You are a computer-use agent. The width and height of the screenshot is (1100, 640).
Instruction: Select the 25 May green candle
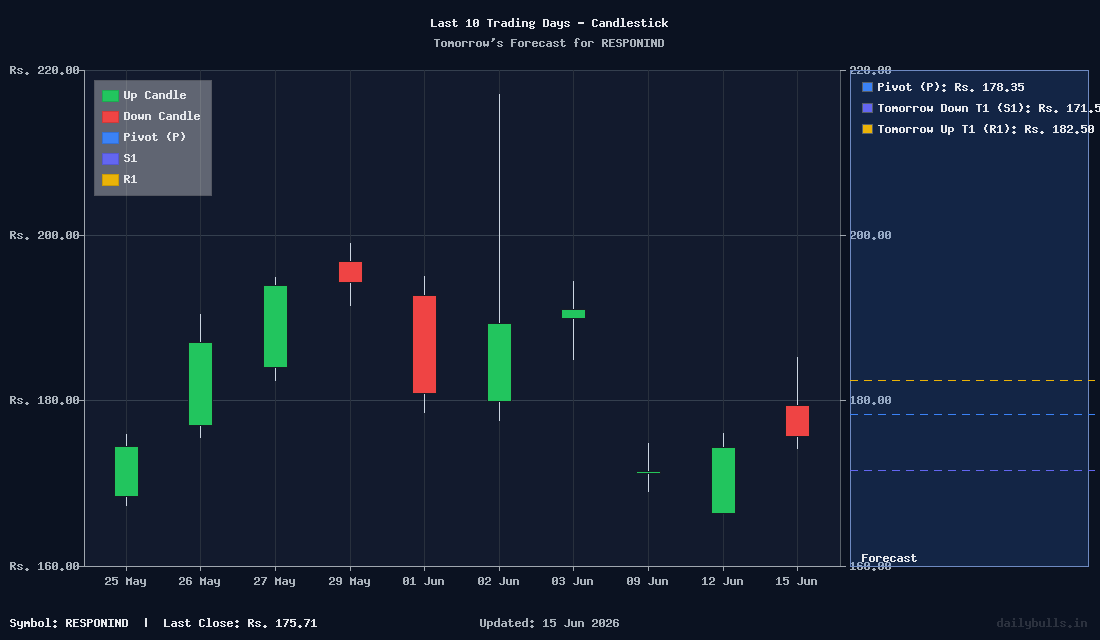click(x=126, y=472)
